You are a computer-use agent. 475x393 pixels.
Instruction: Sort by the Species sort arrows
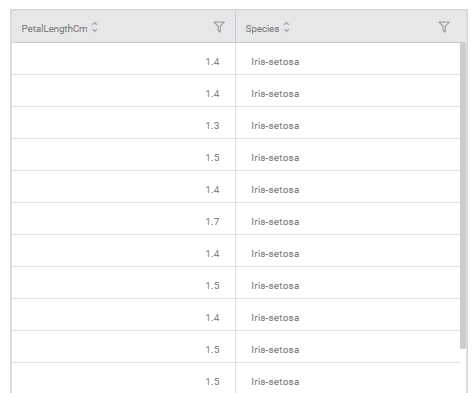click(286, 27)
